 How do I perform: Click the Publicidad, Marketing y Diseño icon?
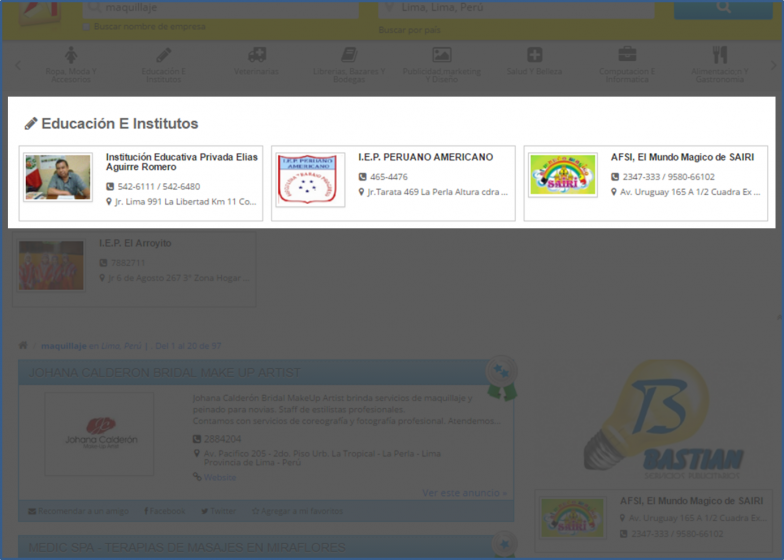point(441,55)
